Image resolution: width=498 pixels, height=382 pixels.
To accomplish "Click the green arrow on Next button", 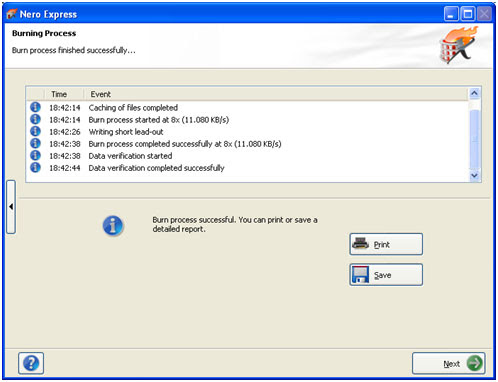I will 474,363.
